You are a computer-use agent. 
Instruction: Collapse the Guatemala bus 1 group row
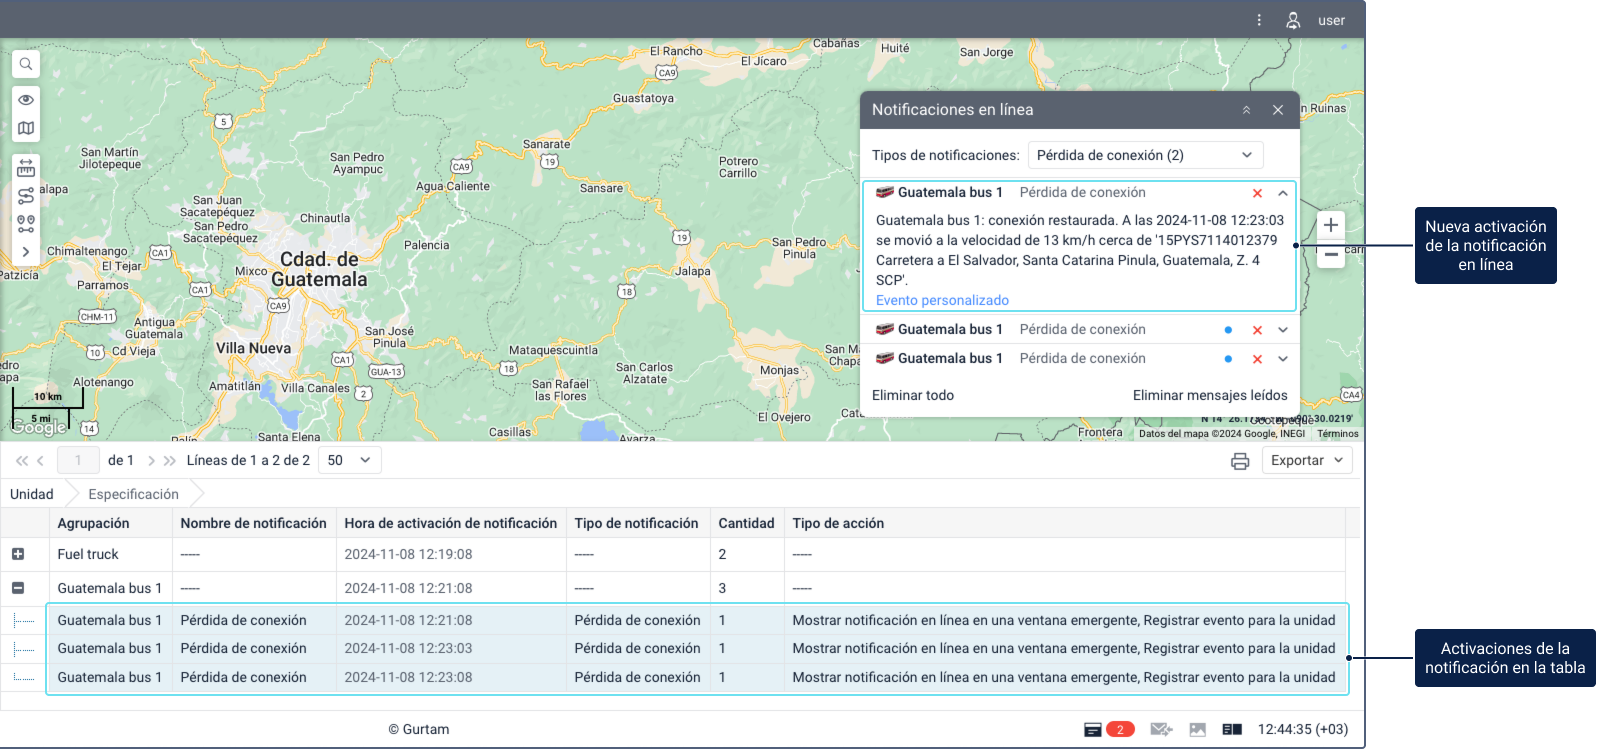pyautogui.click(x=18, y=588)
